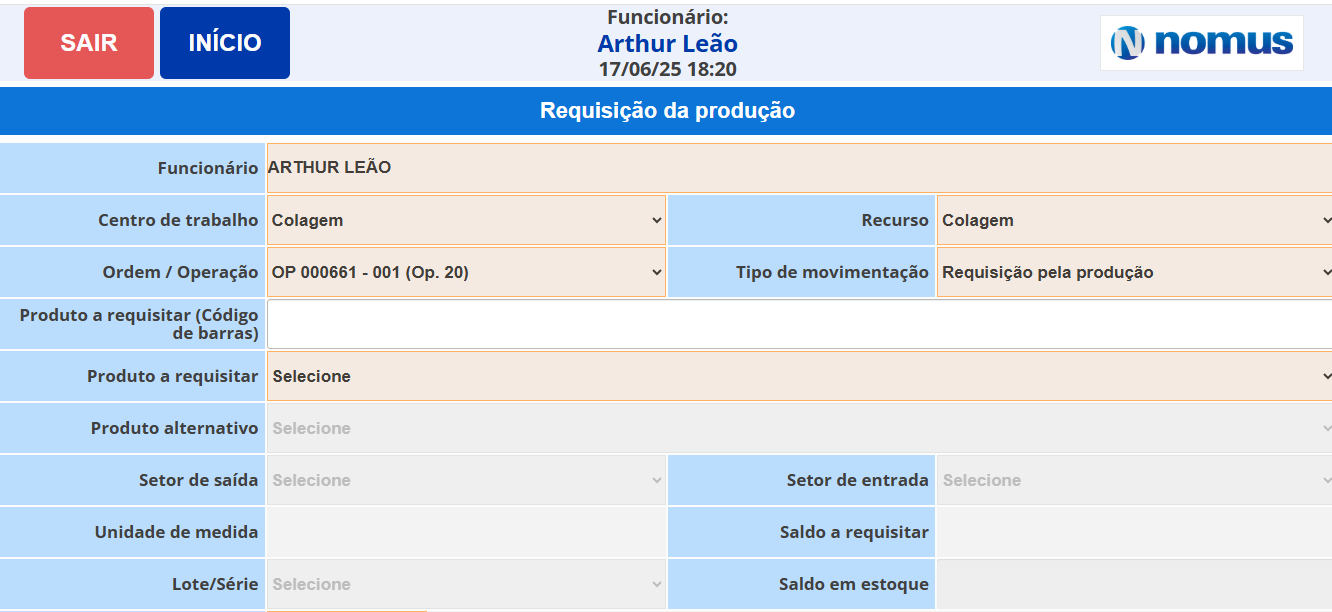Open the Recurso dropdown showing Colagem
The width and height of the screenshot is (1332, 612).
click(x=1134, y=220)
